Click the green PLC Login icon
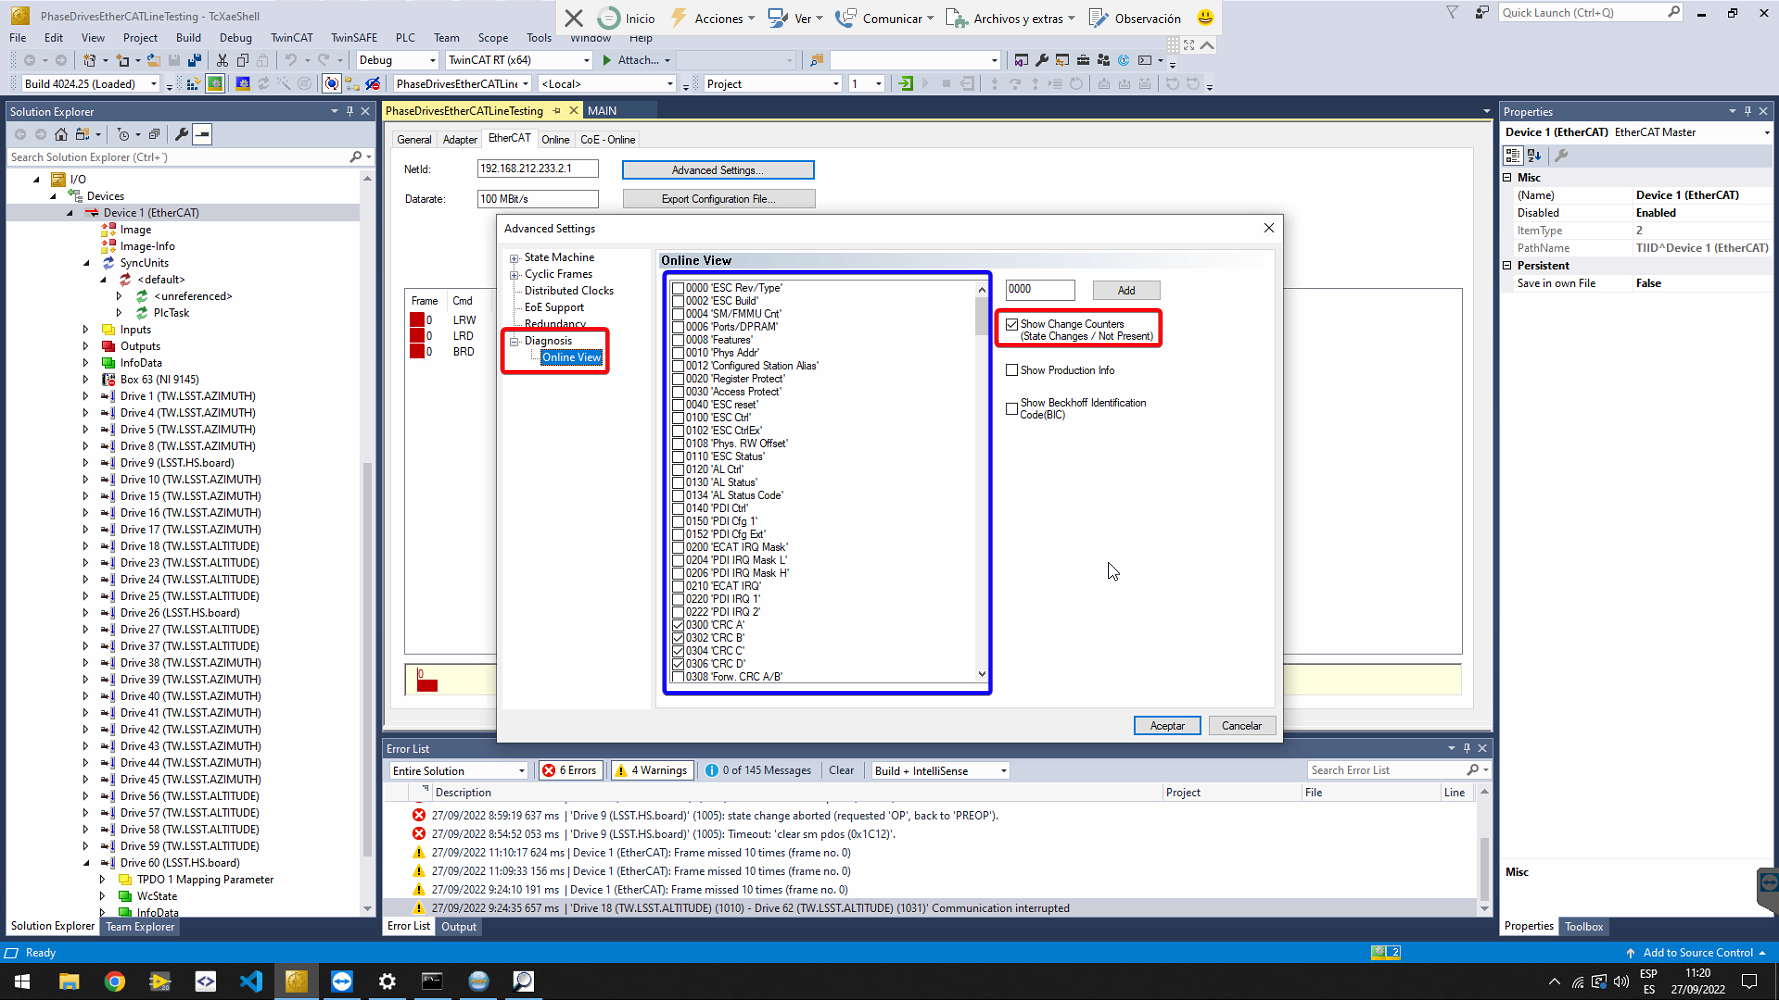Image resolution: width=1779 pixels, height=1000 pixels. point(906,84)
